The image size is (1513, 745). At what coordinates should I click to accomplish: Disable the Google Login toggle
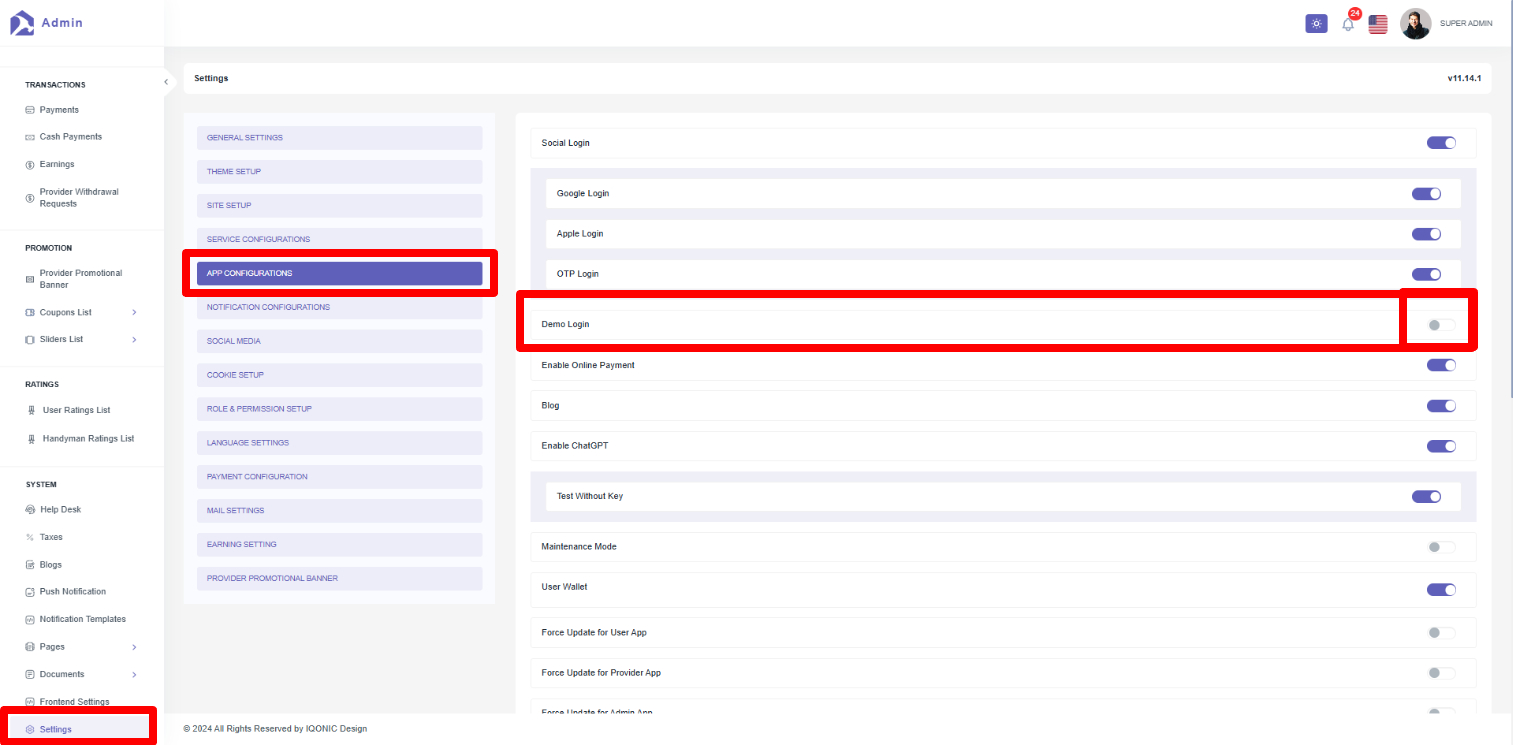[1426, 194]
